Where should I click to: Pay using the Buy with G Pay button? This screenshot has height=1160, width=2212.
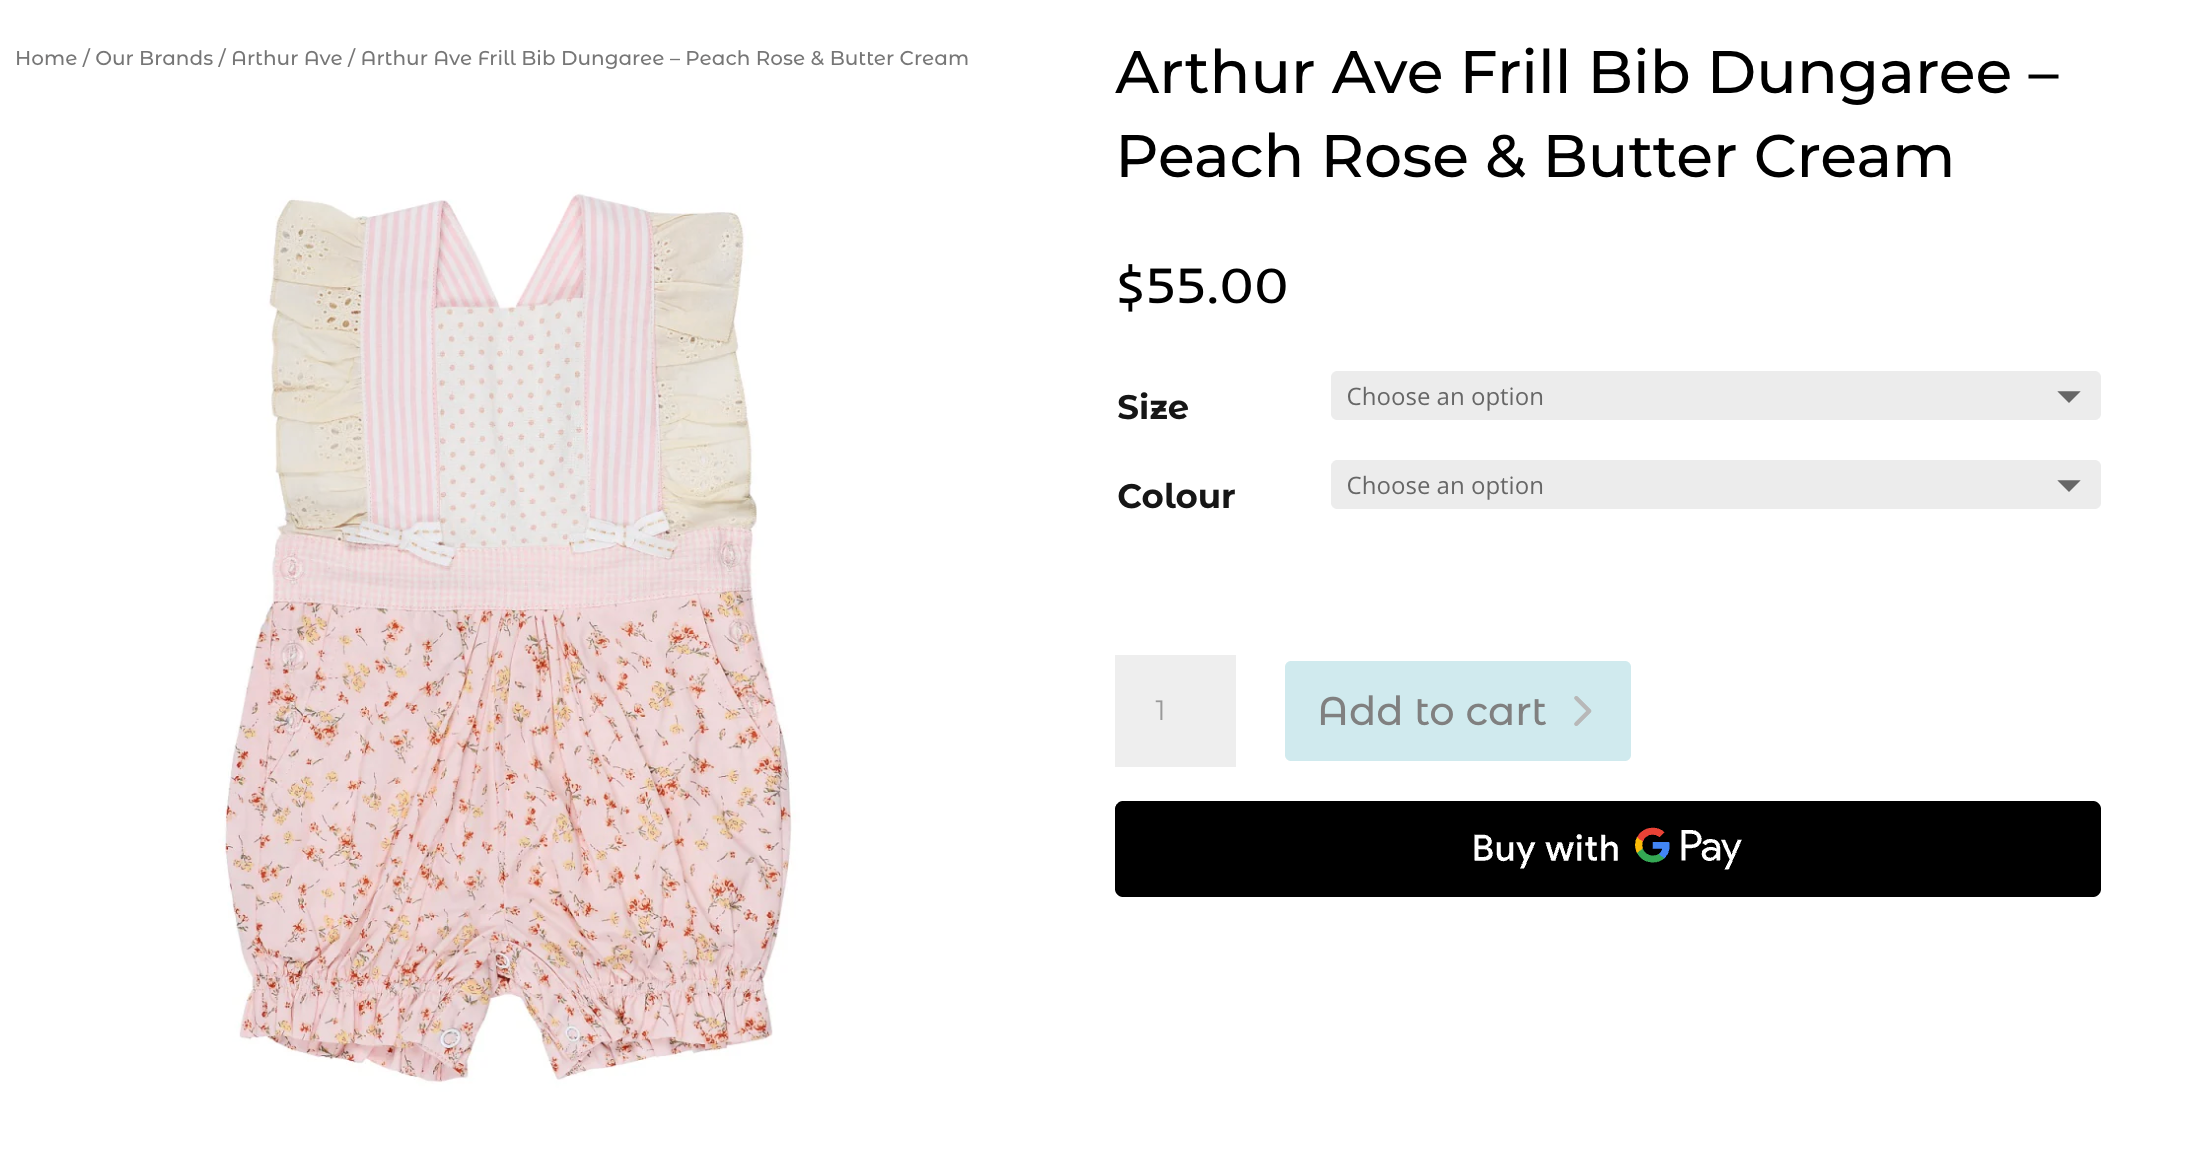click(x=1607, y=849)
